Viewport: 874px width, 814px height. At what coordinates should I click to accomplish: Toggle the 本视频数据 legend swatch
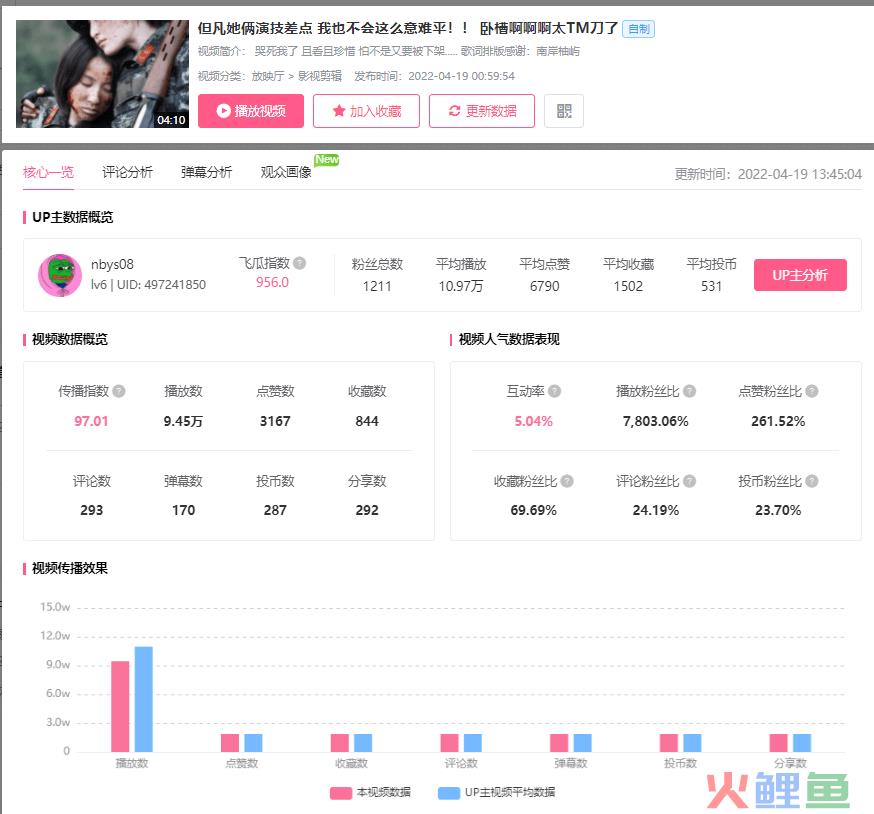coord(341,793)
